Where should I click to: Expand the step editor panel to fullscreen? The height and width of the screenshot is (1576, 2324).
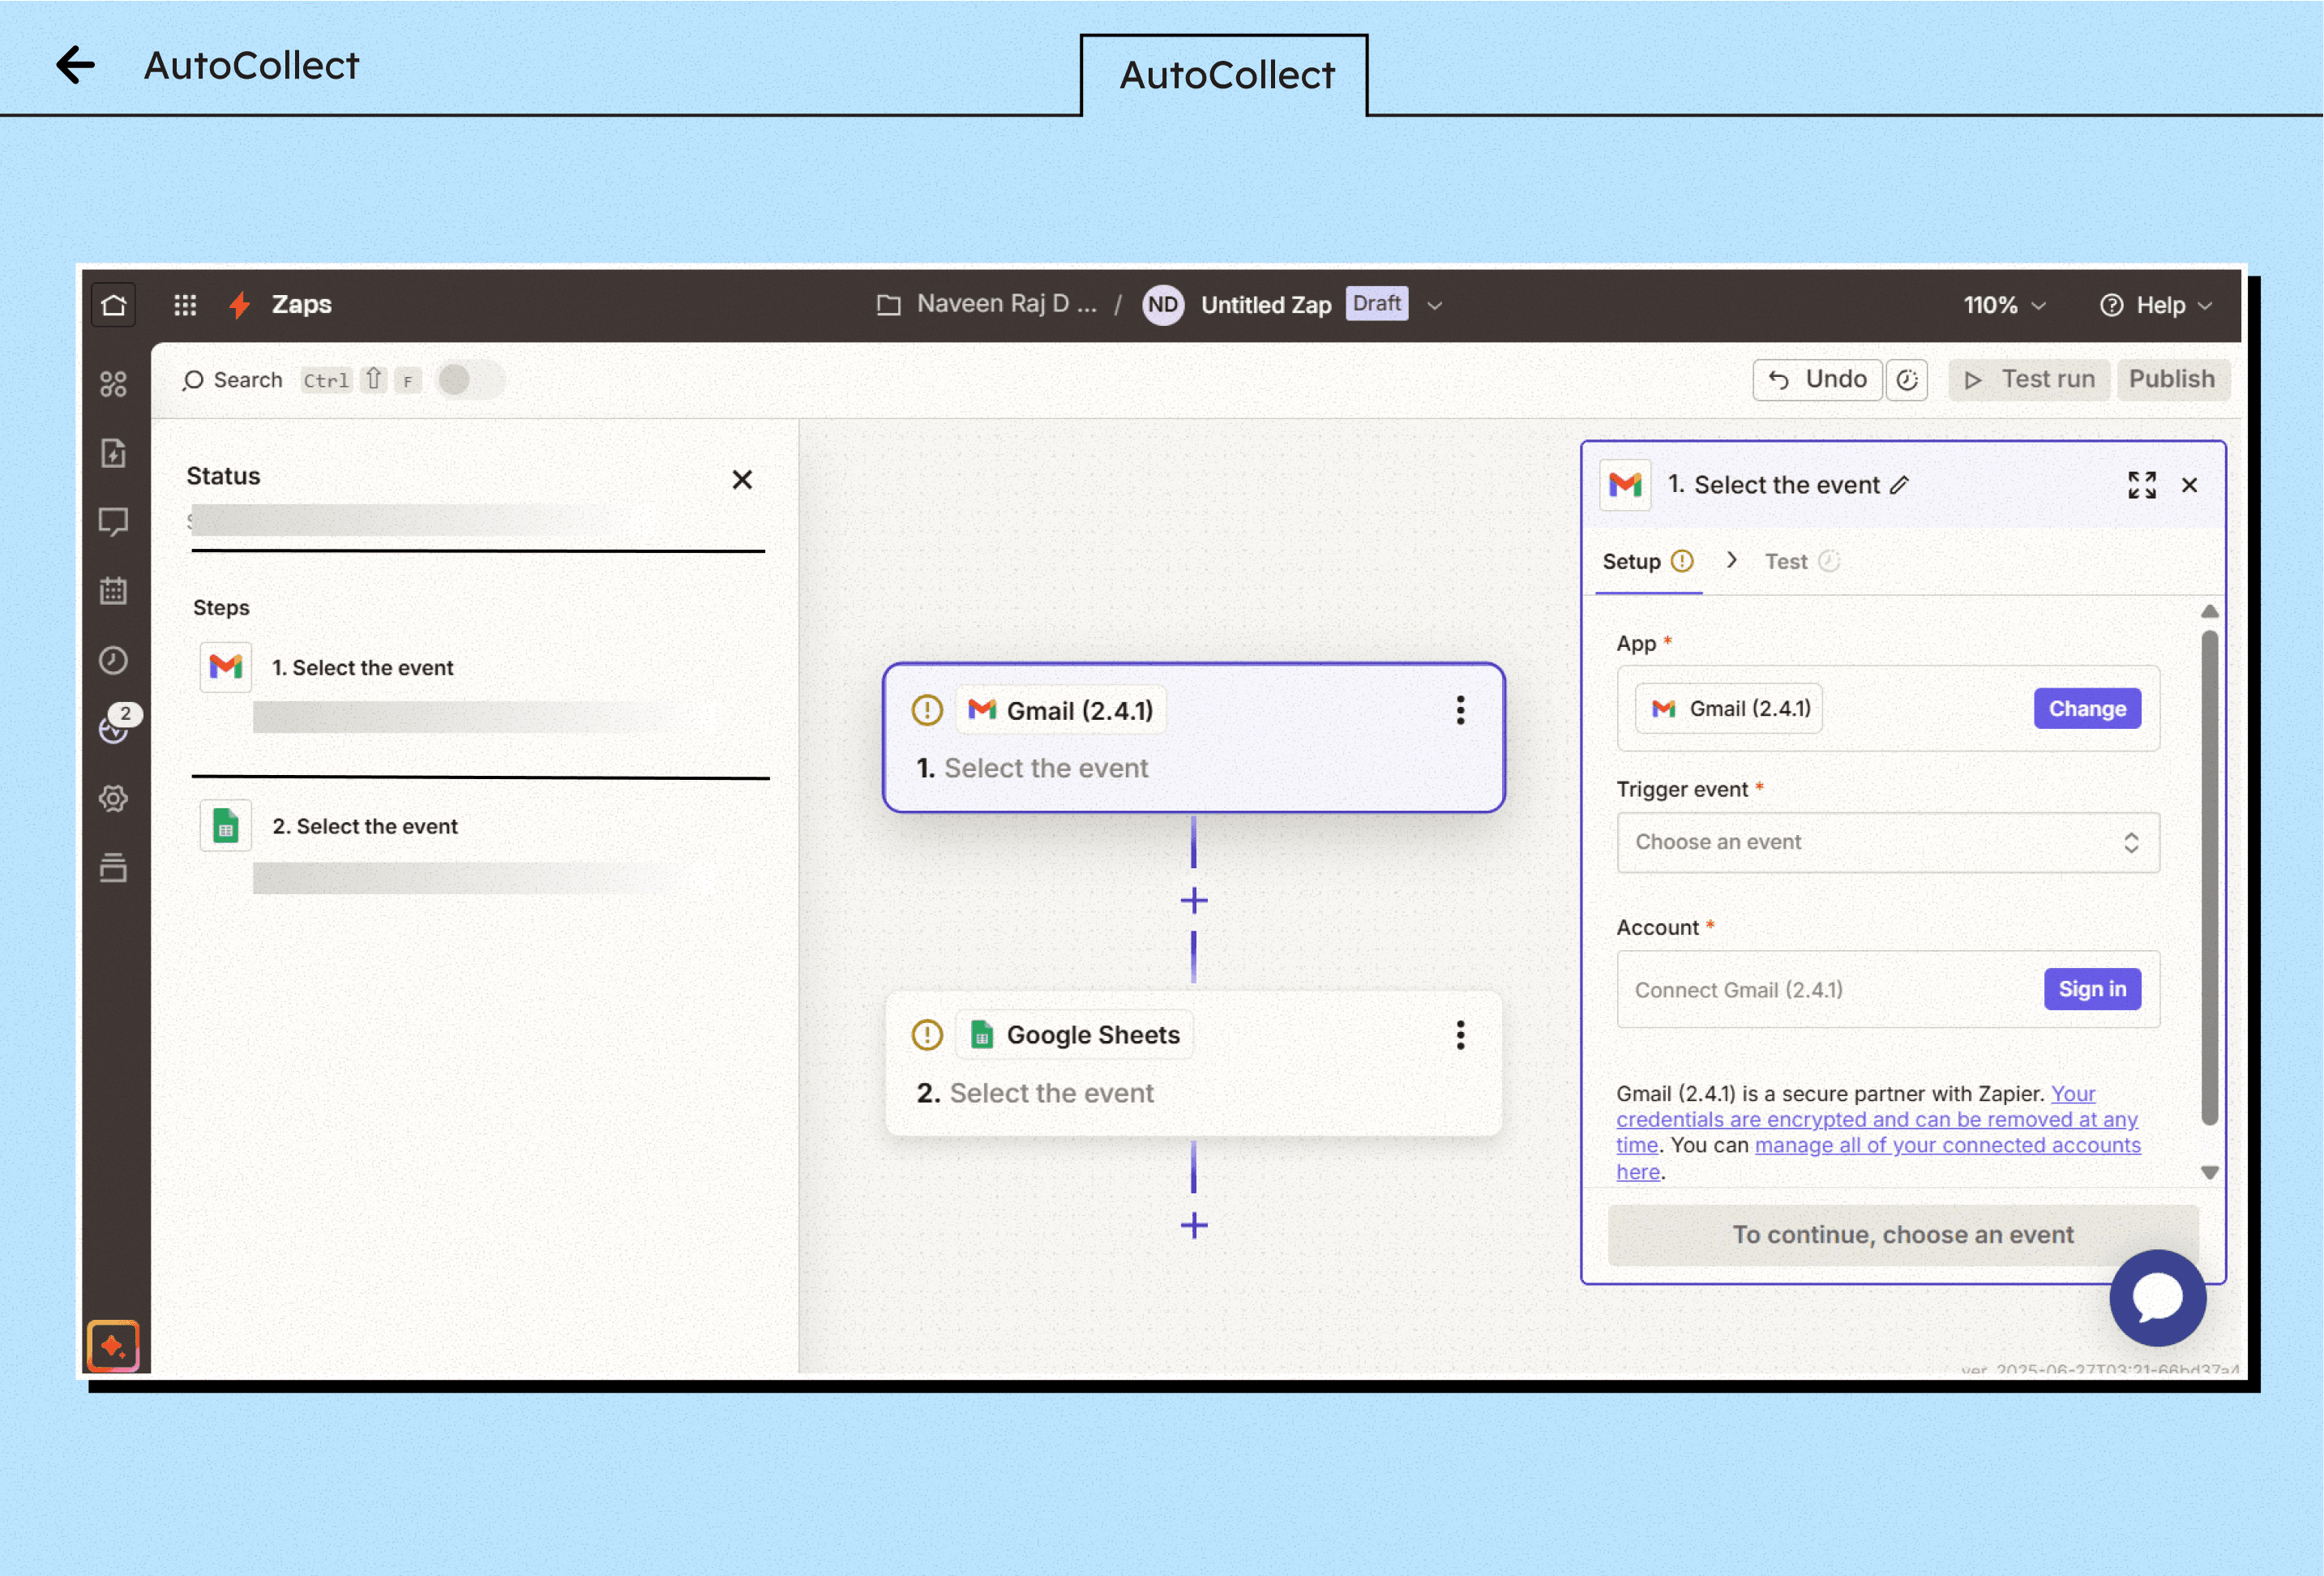pyautogui.click(x=2141, y=485)
